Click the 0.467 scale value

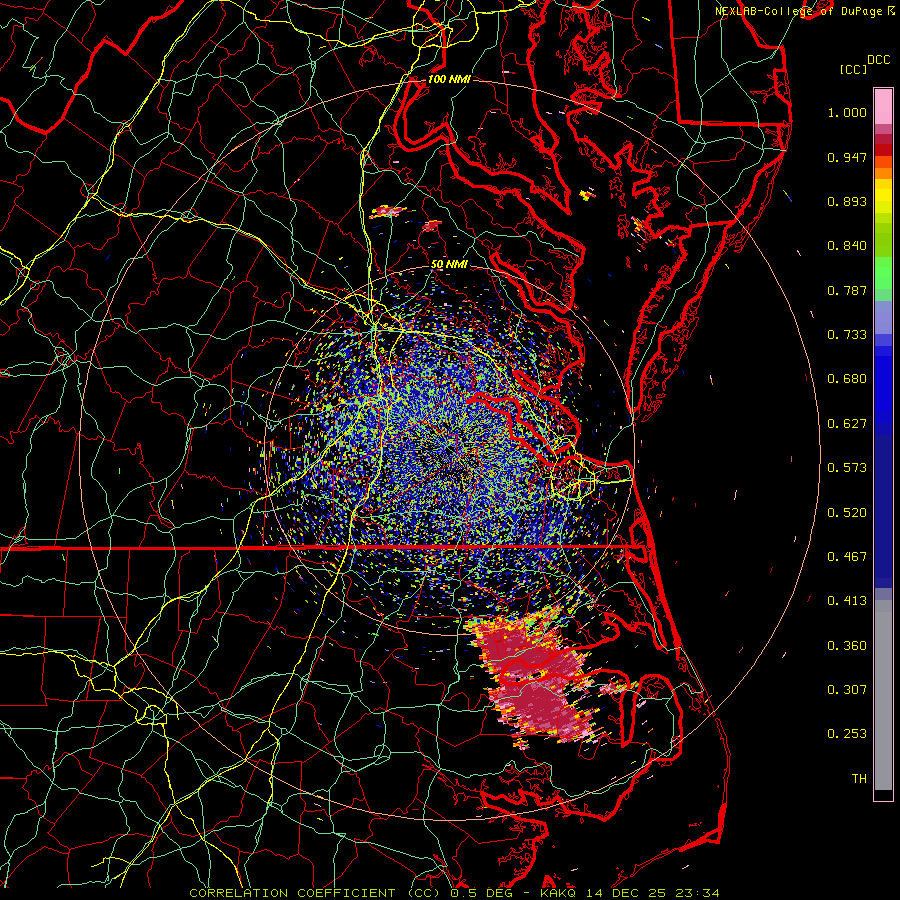click(847, 557)
